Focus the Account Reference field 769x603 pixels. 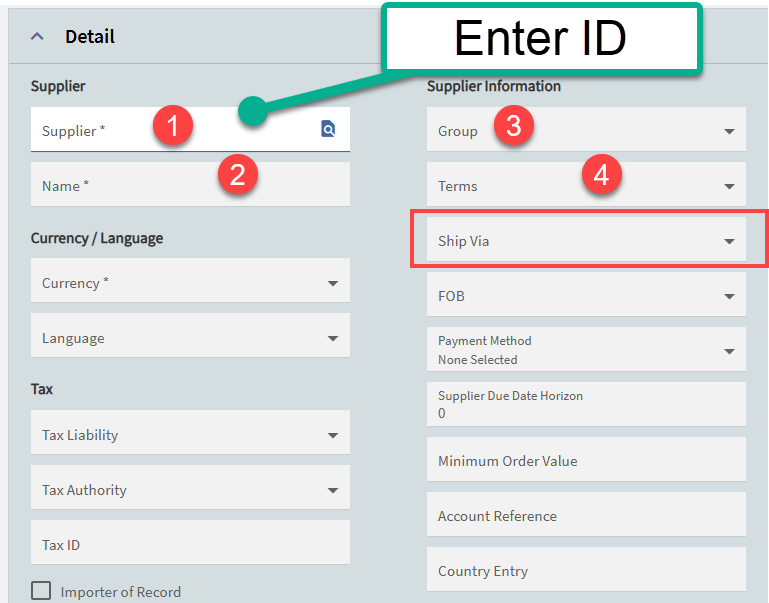(x=586, y=514)
